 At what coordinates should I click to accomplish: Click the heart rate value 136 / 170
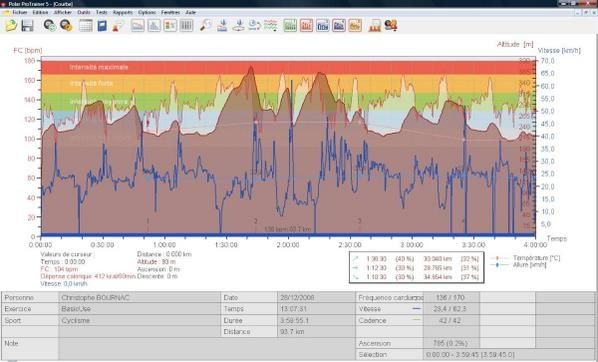click(450, 298)
